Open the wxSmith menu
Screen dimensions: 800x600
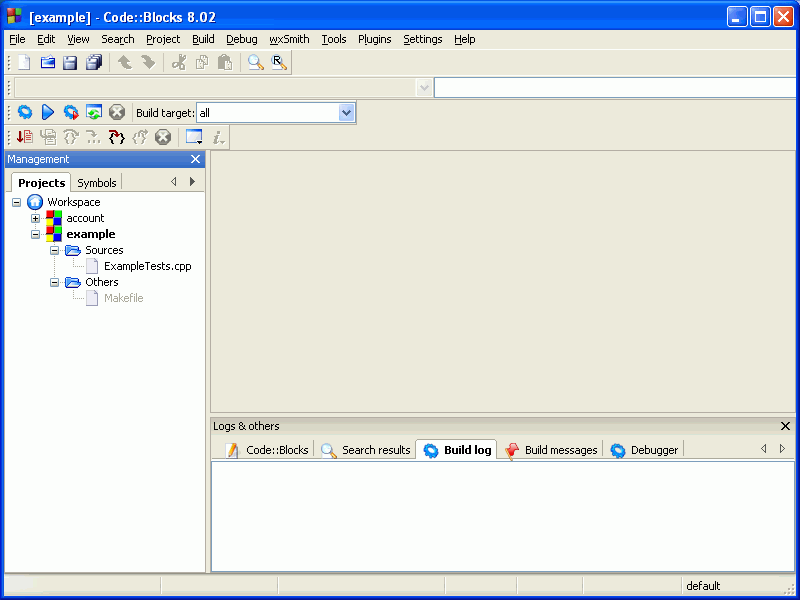pos(289,39)
